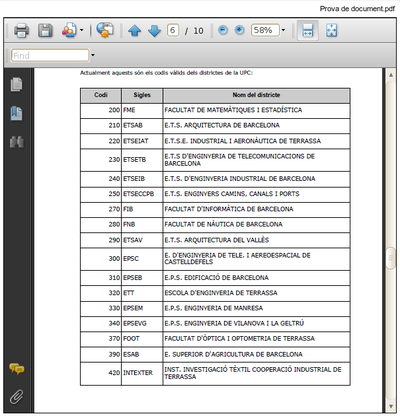The image size is (400, 416).
Task: Click E. SUPERIOR D'AGRICULTURA DE BARCELONA text
Action: tap(233, 354)
